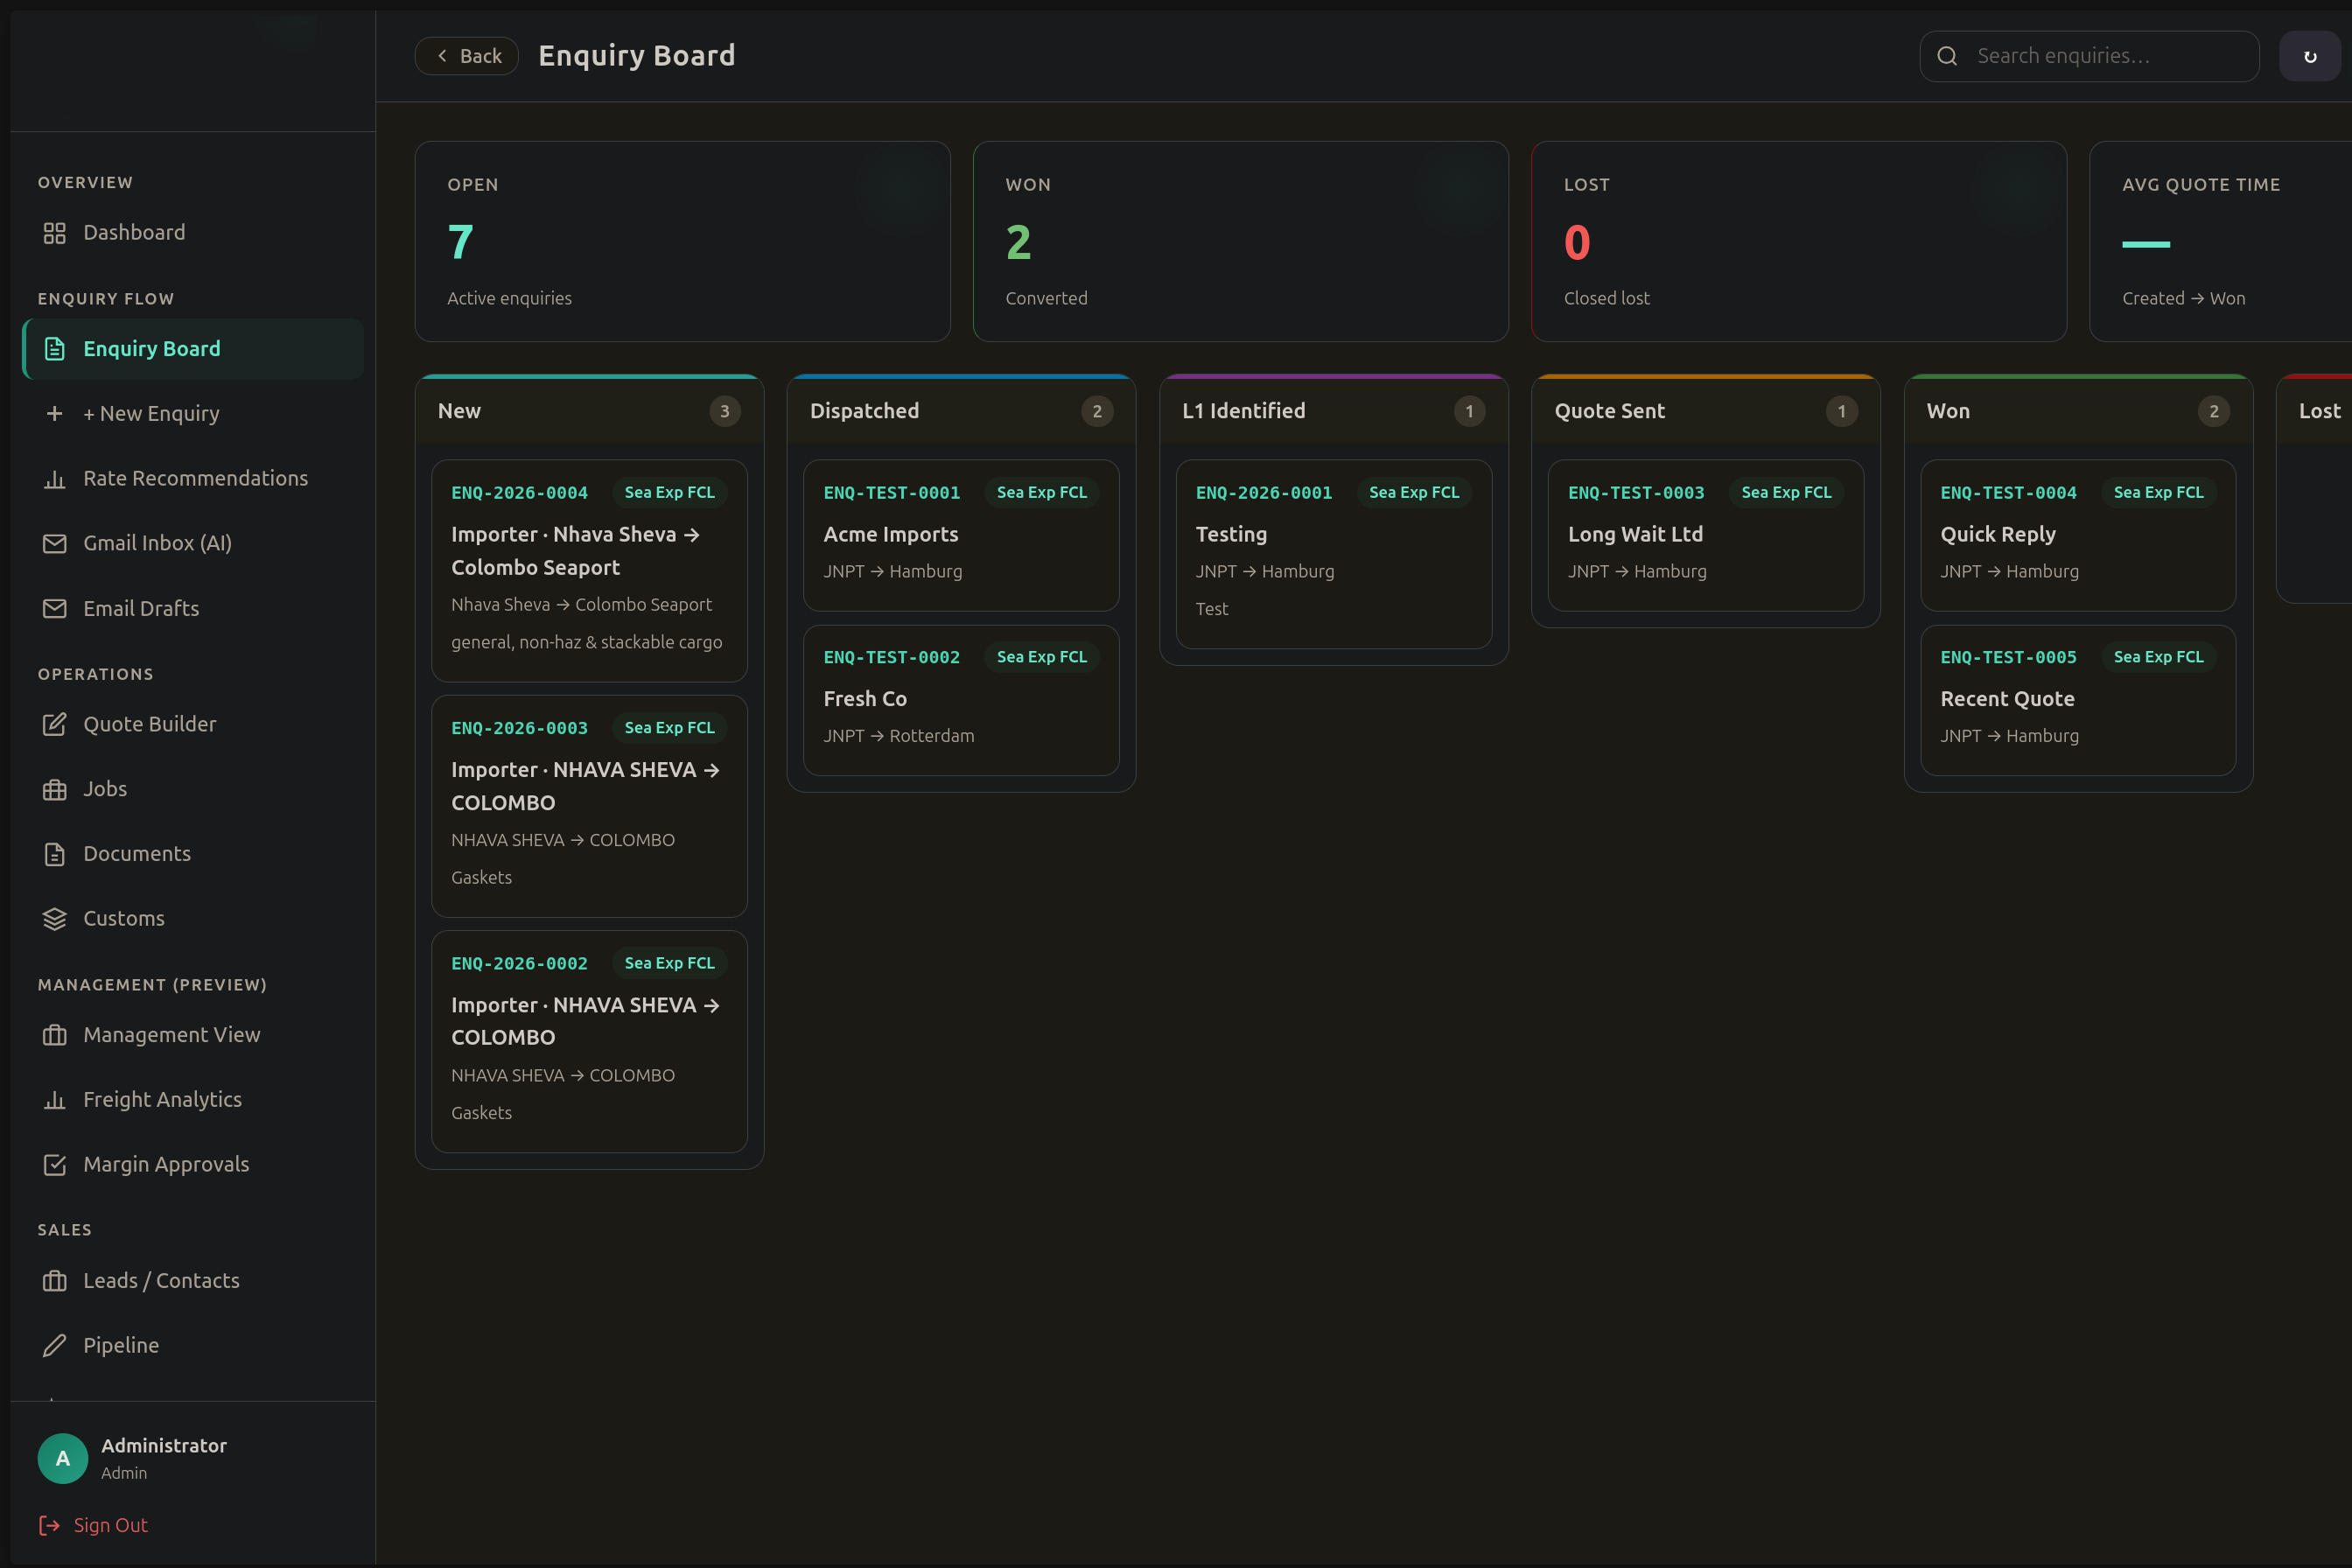Click the Freight Analytics chart icon

pos(54,1100)
